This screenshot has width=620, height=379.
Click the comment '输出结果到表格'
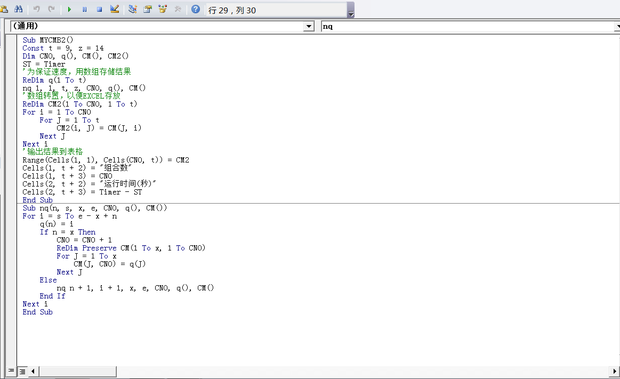coord(53,151)
